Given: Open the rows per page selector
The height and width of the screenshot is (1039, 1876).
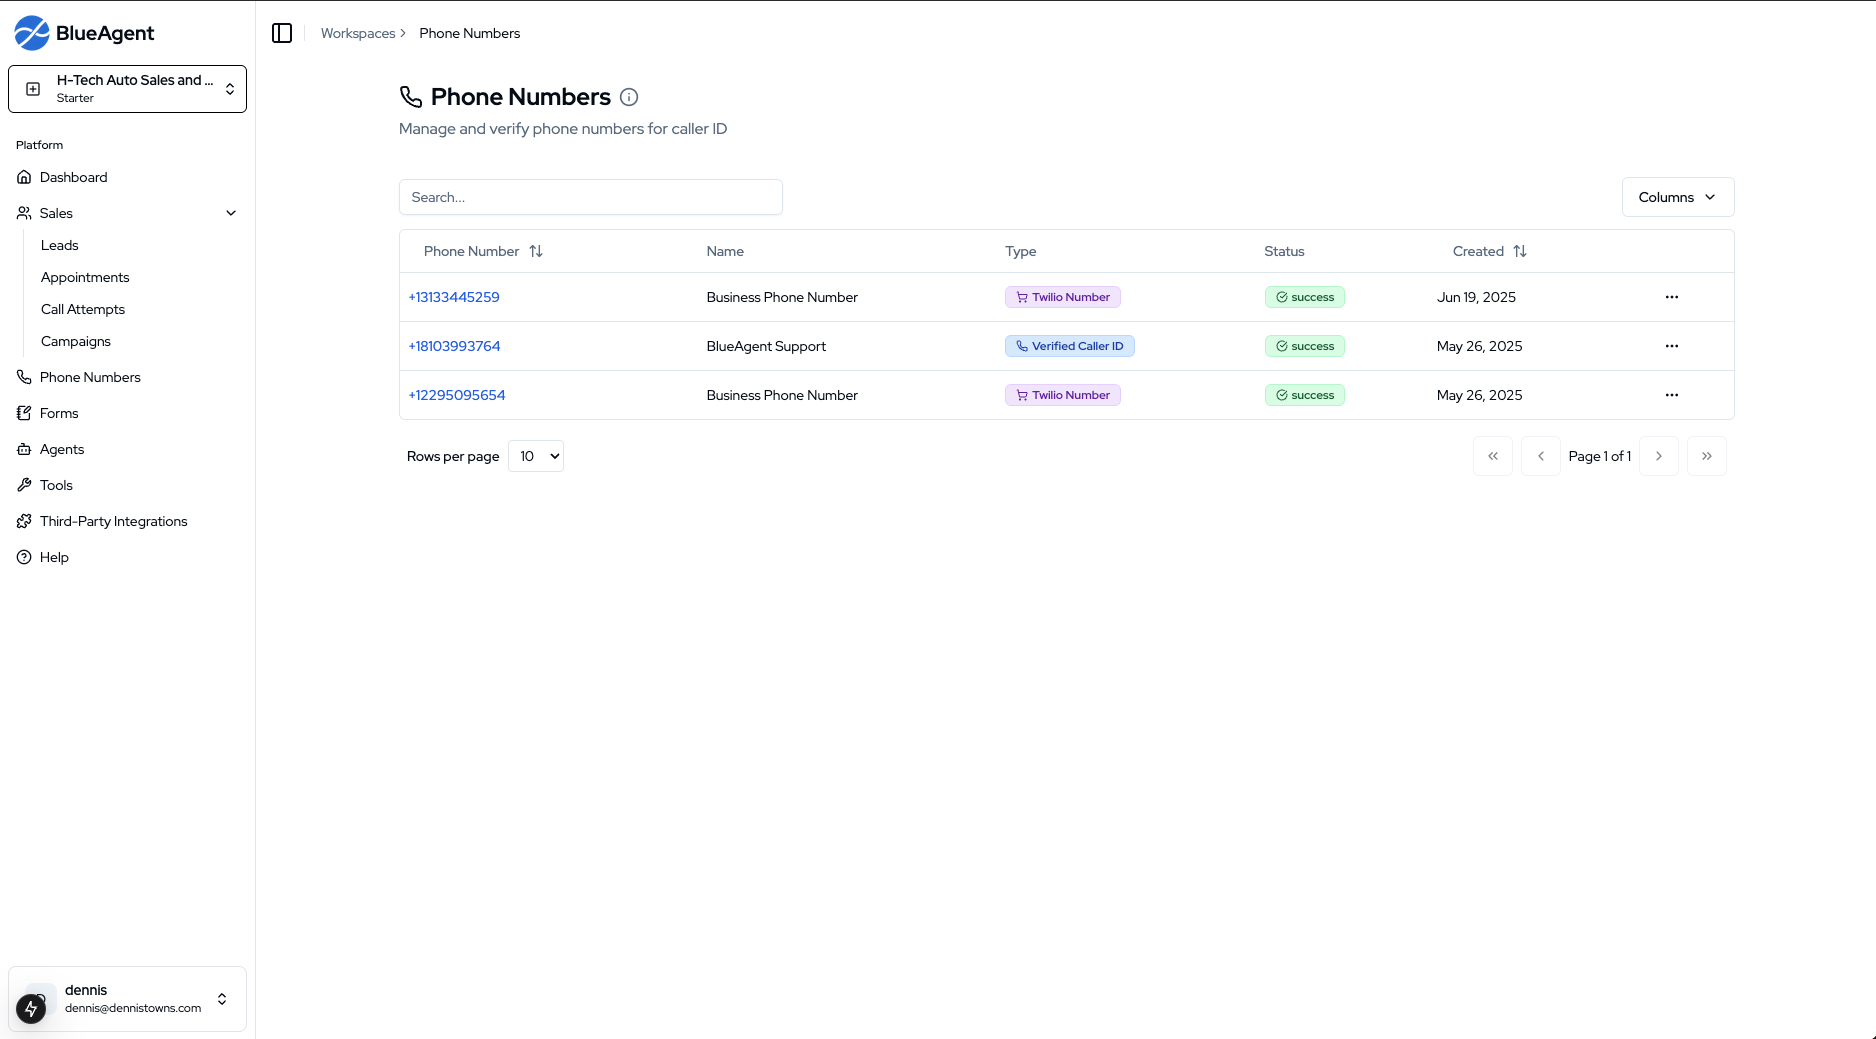Looking at the screenshot, I should [x=536, y=456].
